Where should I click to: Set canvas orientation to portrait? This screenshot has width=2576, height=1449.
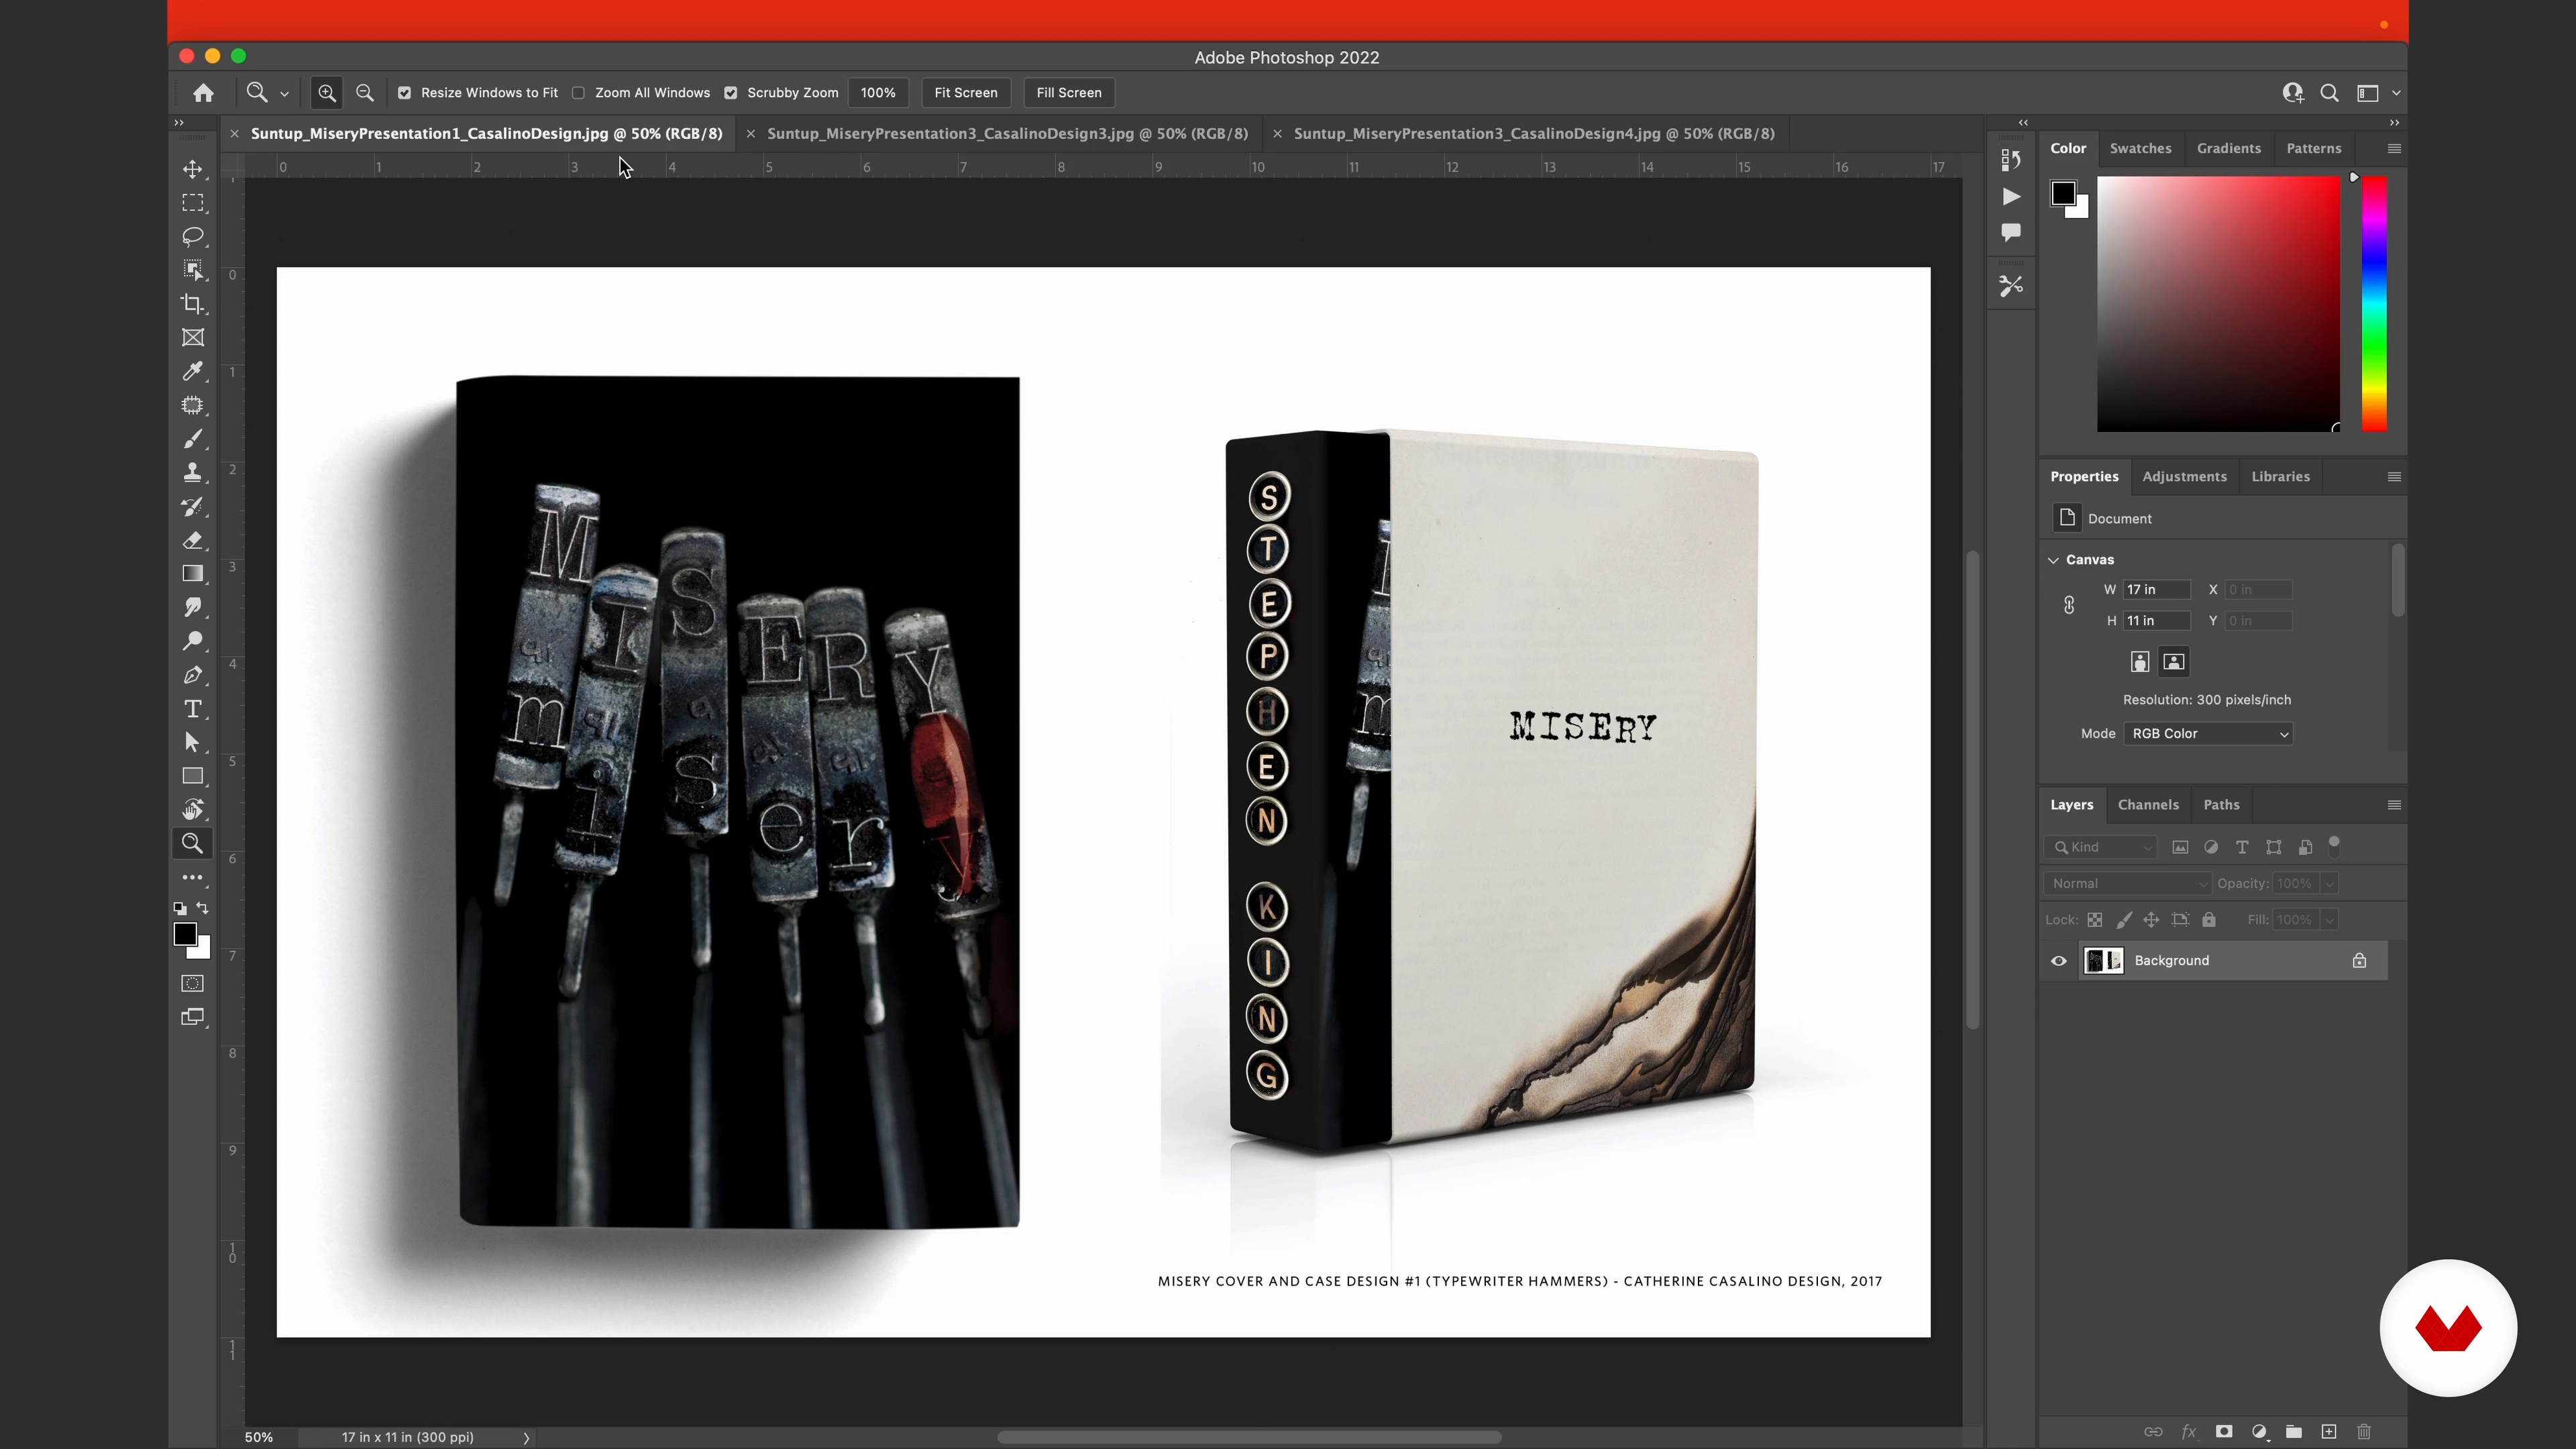(x=2139, y=662)
